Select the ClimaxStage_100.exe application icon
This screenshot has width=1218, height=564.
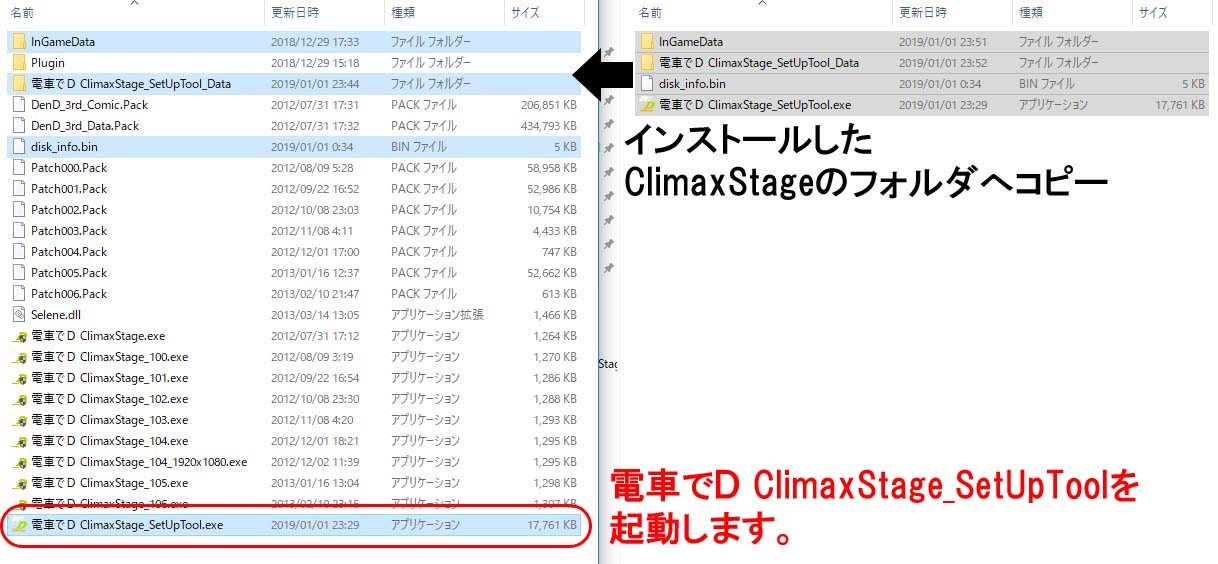tap(19, 358)
